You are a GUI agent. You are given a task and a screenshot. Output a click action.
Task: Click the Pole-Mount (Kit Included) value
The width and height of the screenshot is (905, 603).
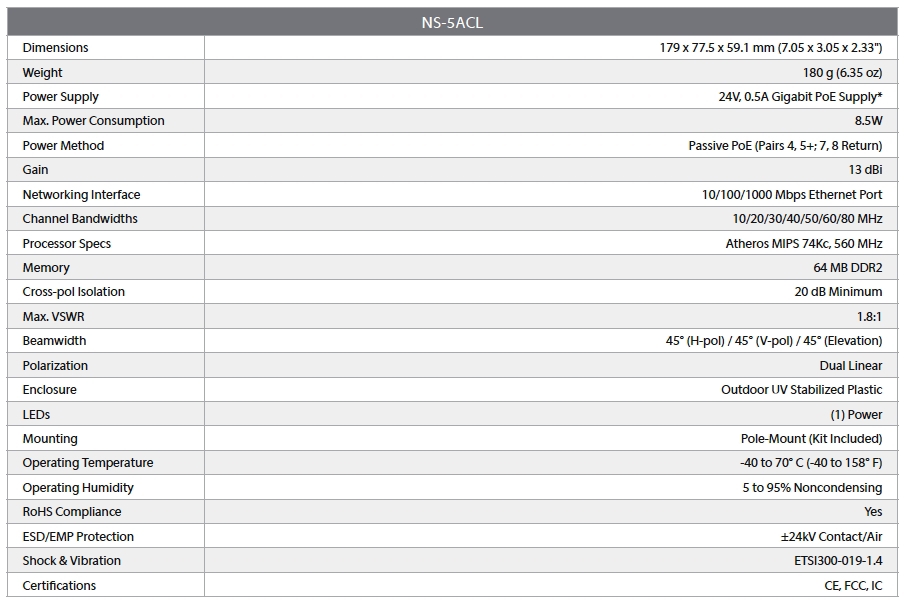click(811, 439)
